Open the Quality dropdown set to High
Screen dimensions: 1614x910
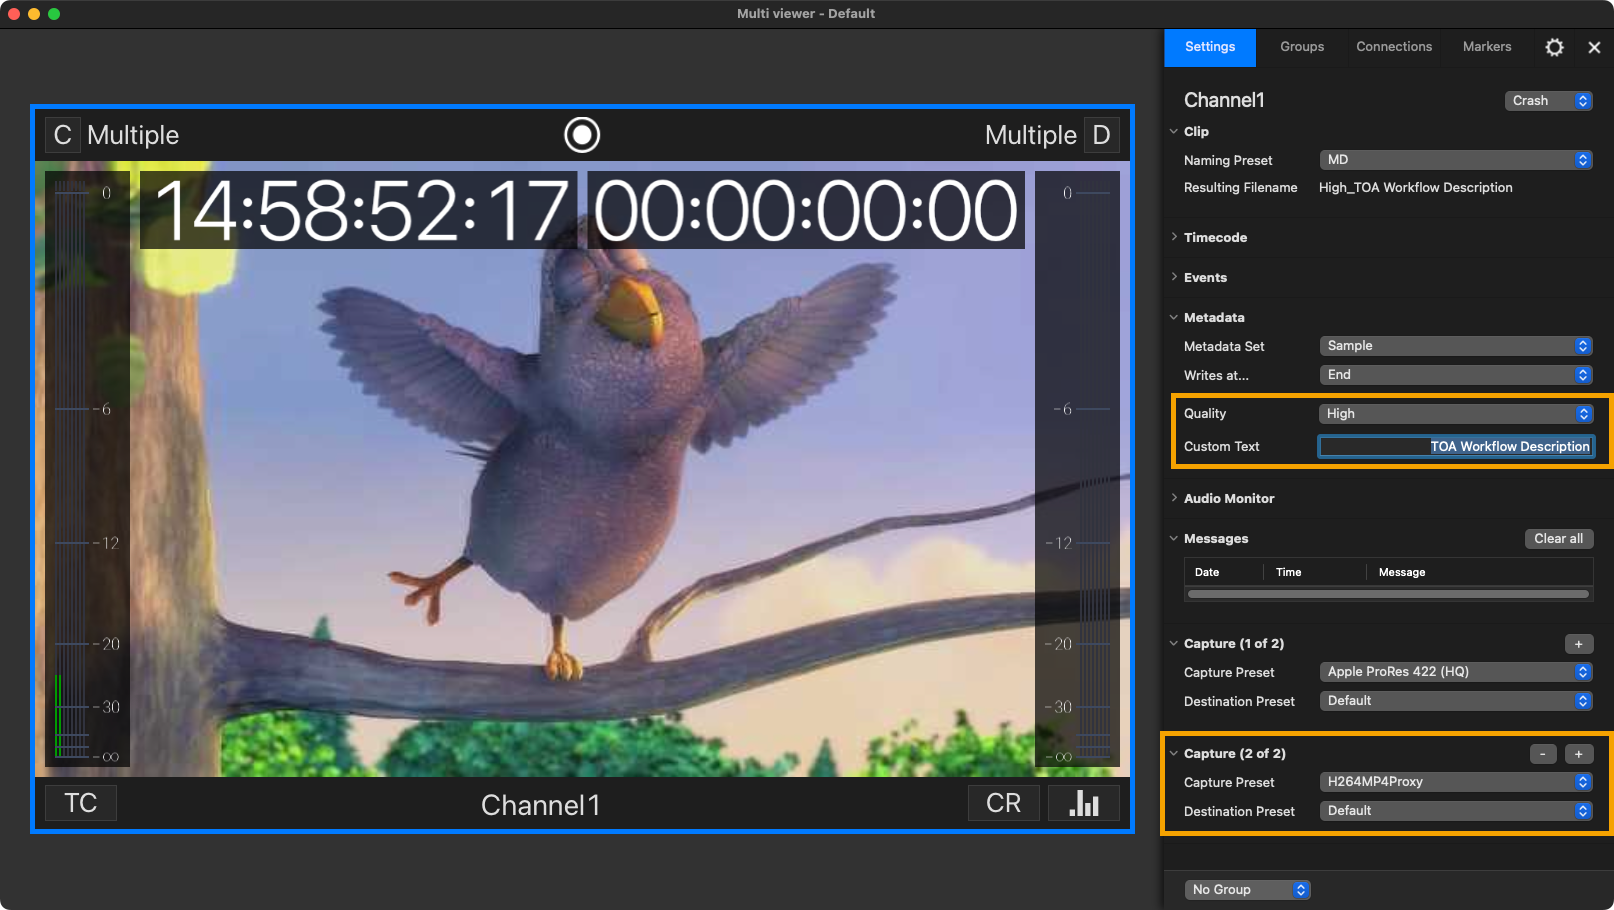tap(1456, 414)
